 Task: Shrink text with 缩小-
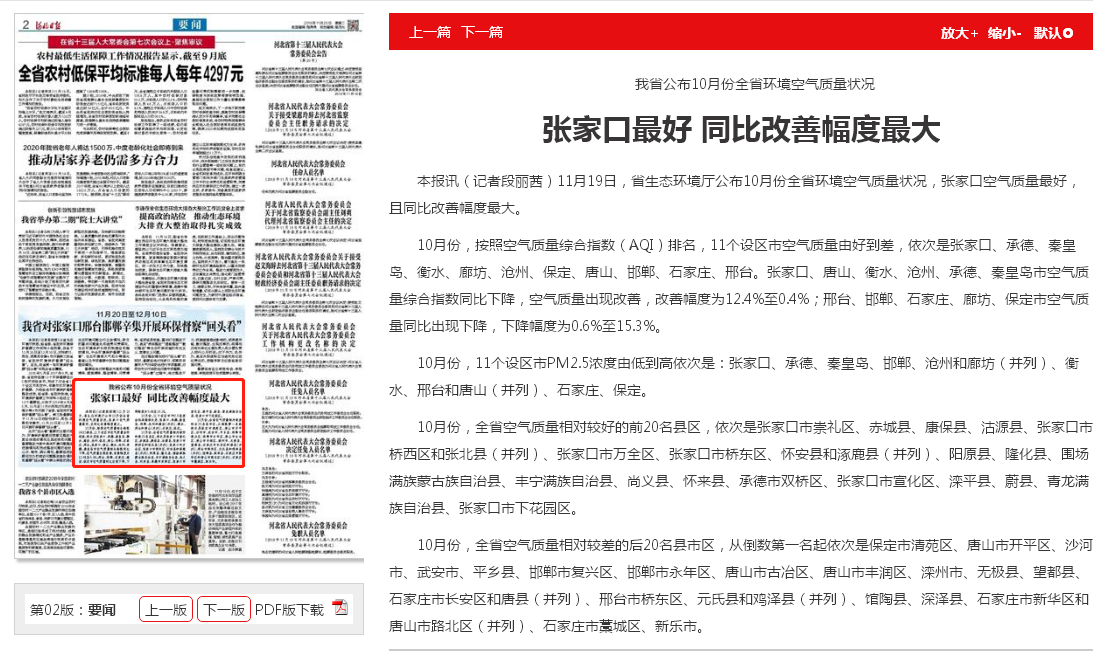[x=1004, y=33]
